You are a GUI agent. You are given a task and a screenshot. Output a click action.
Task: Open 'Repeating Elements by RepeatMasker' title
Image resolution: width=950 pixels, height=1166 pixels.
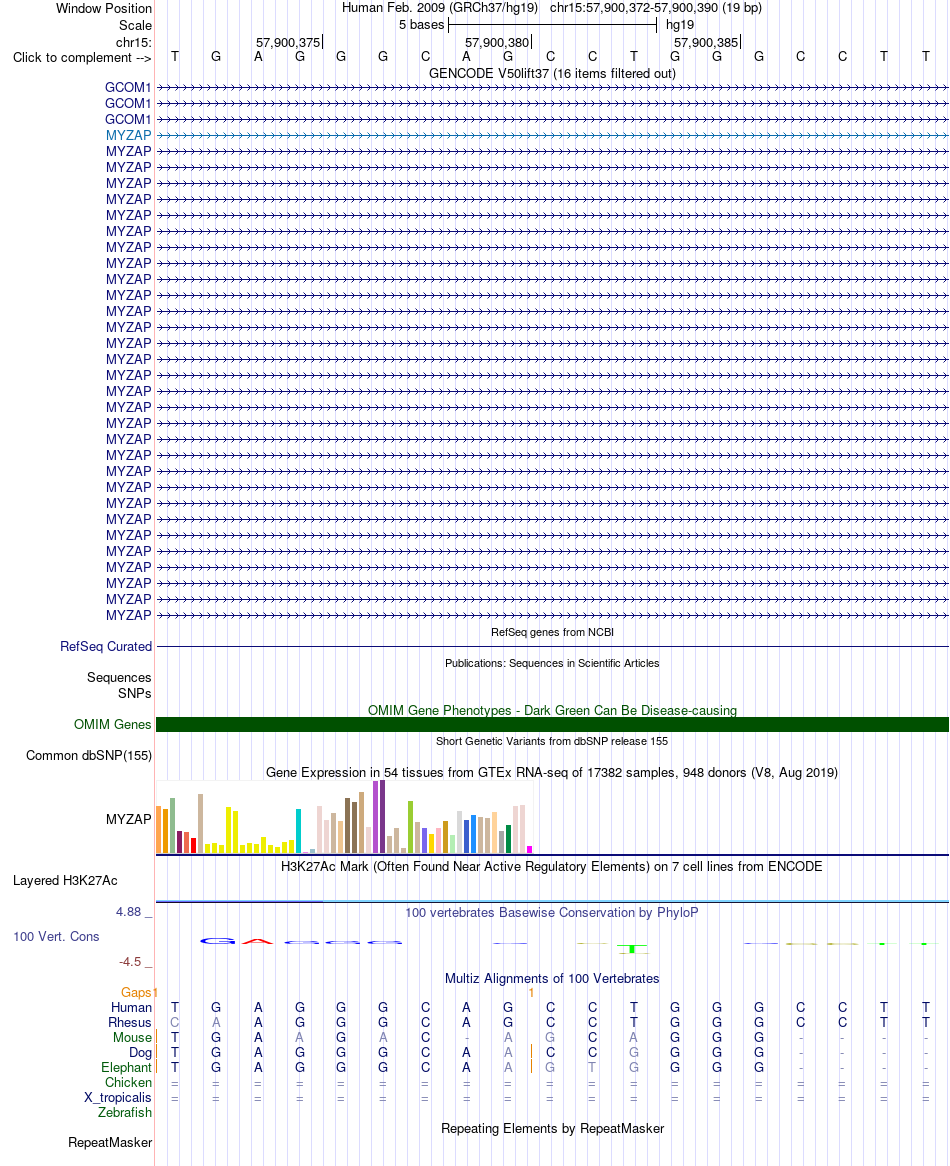coord(552,1129)
